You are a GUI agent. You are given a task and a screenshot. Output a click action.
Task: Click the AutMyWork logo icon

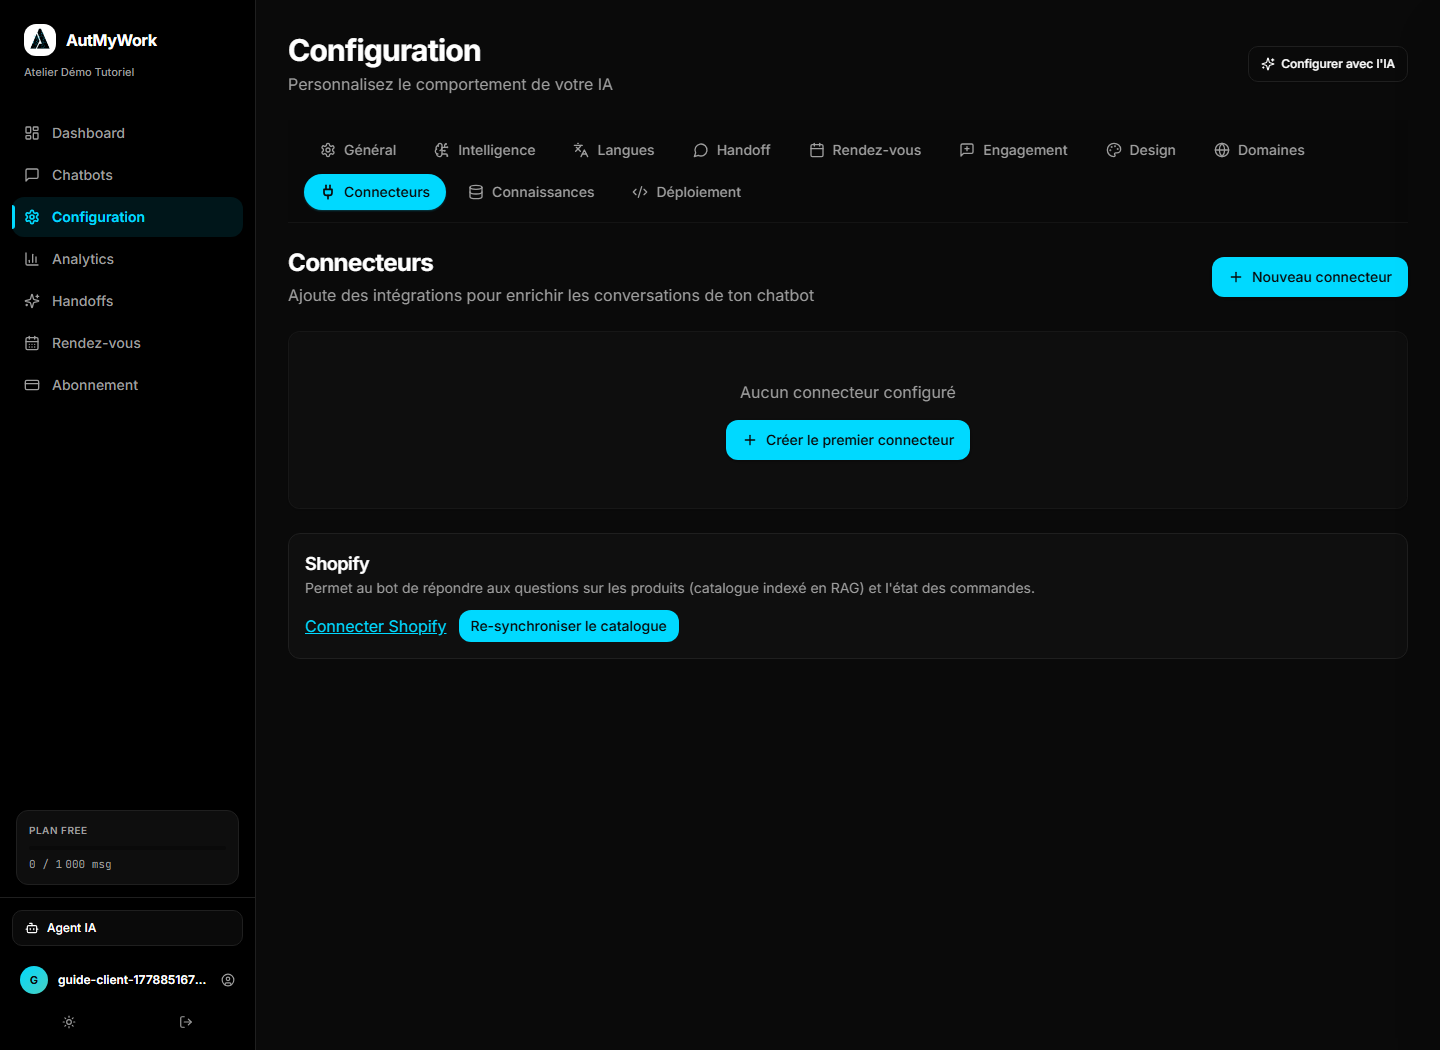pyautogui.click(x=40, y=40)
